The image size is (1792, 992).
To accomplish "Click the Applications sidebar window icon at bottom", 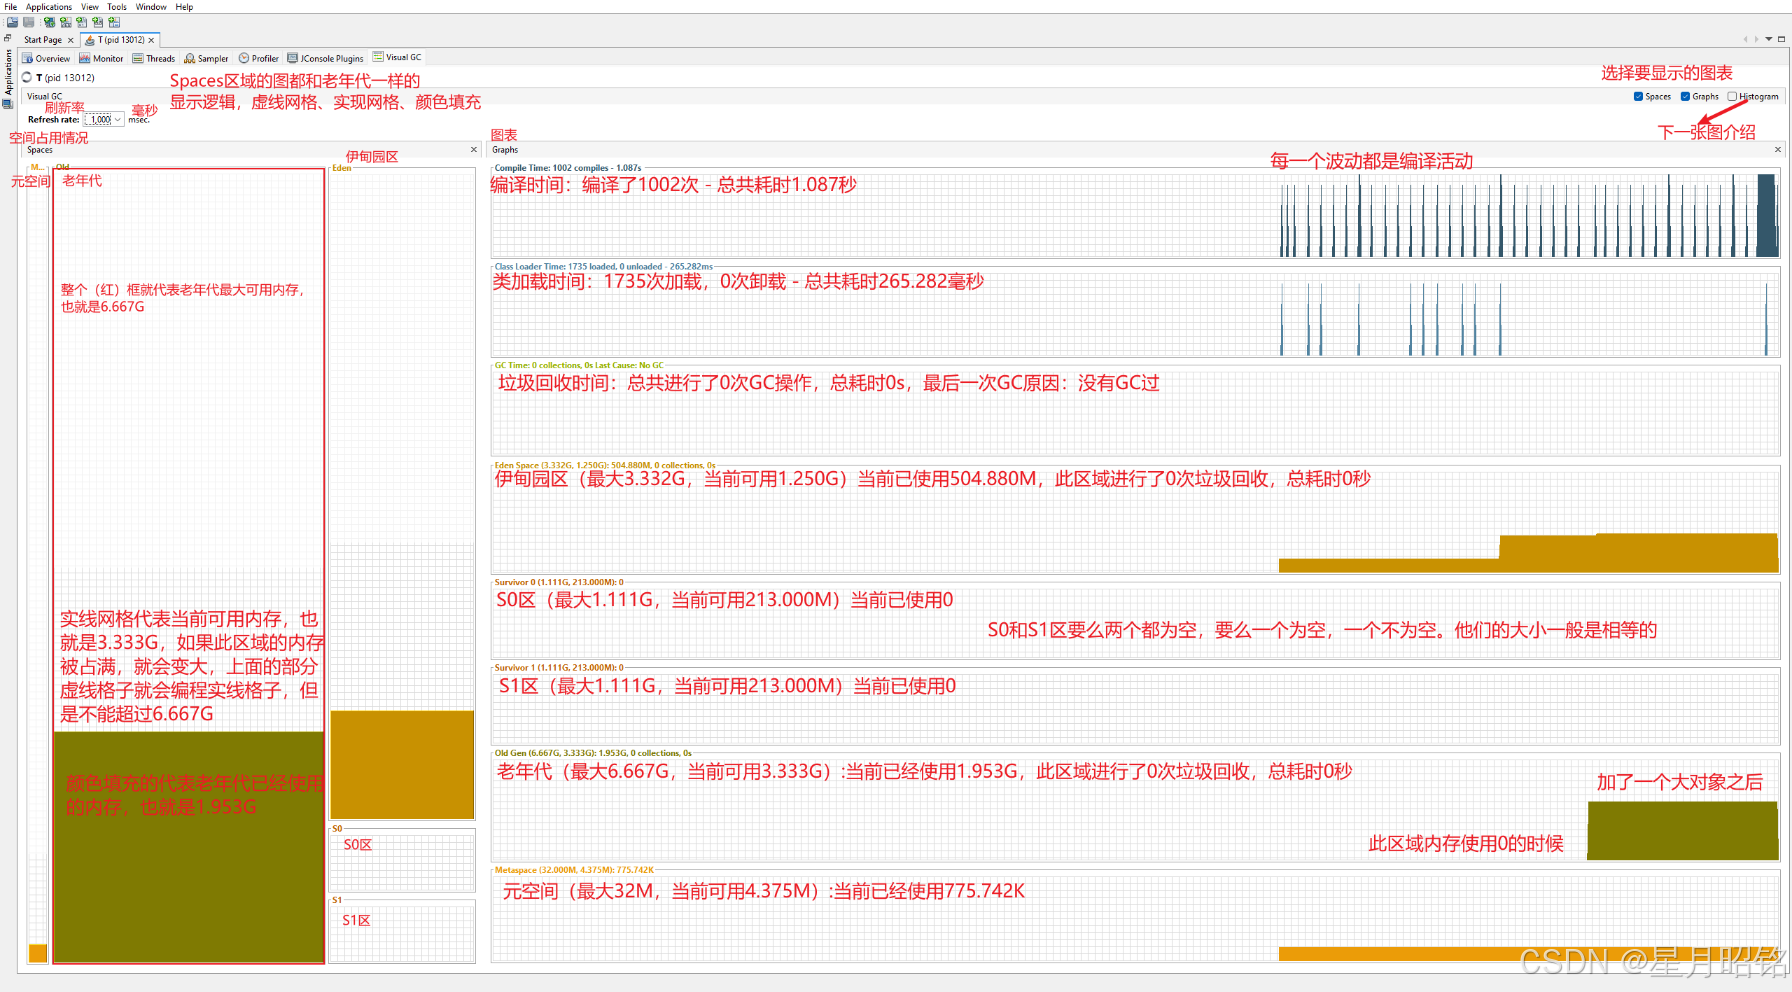I will 7,103.
